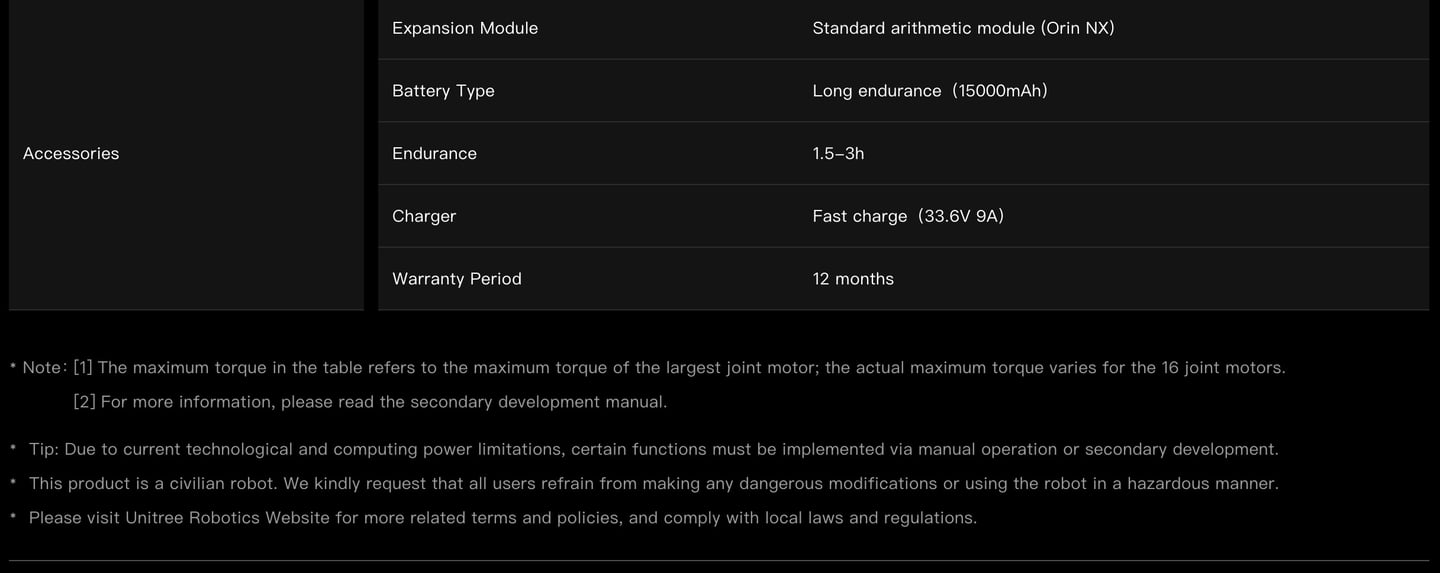Click the civilian robot warning sentence
This screenshot has width=1440, height=573.
click(x=653, y=484)
